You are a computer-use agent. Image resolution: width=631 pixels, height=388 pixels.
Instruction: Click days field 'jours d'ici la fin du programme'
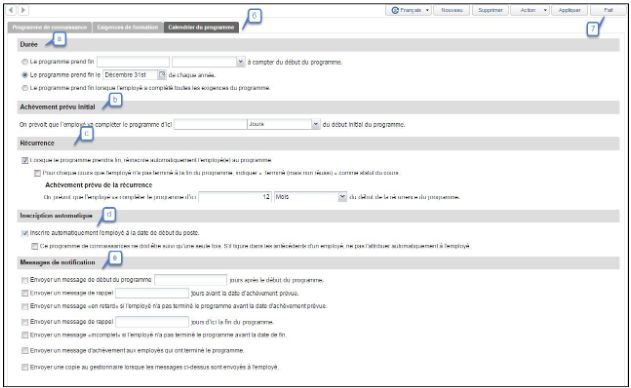[152, 322]
